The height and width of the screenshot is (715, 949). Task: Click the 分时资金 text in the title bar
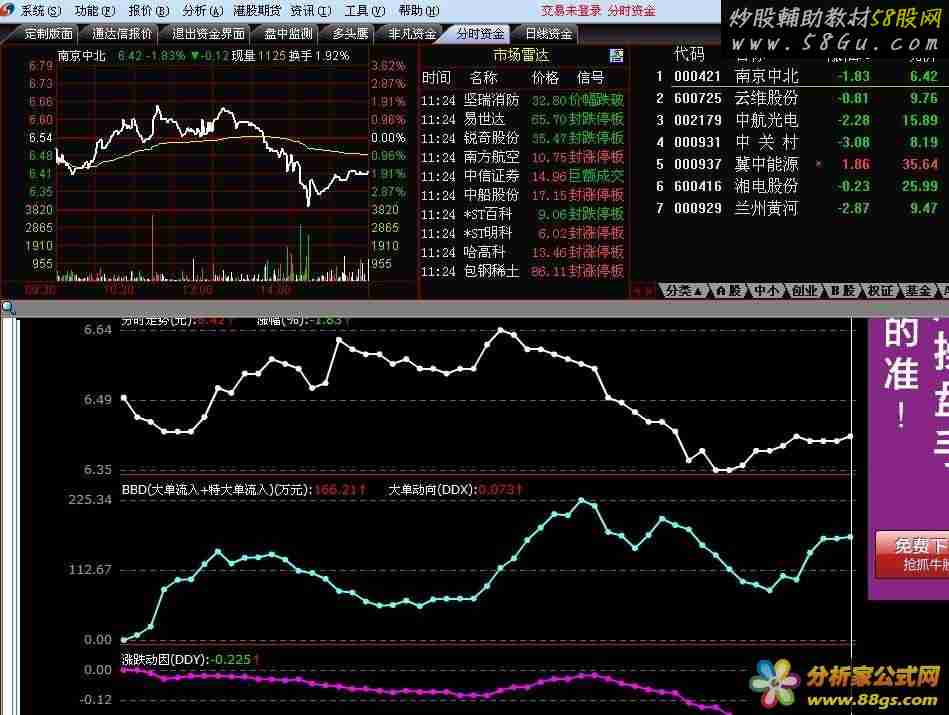tap(631, 11)
